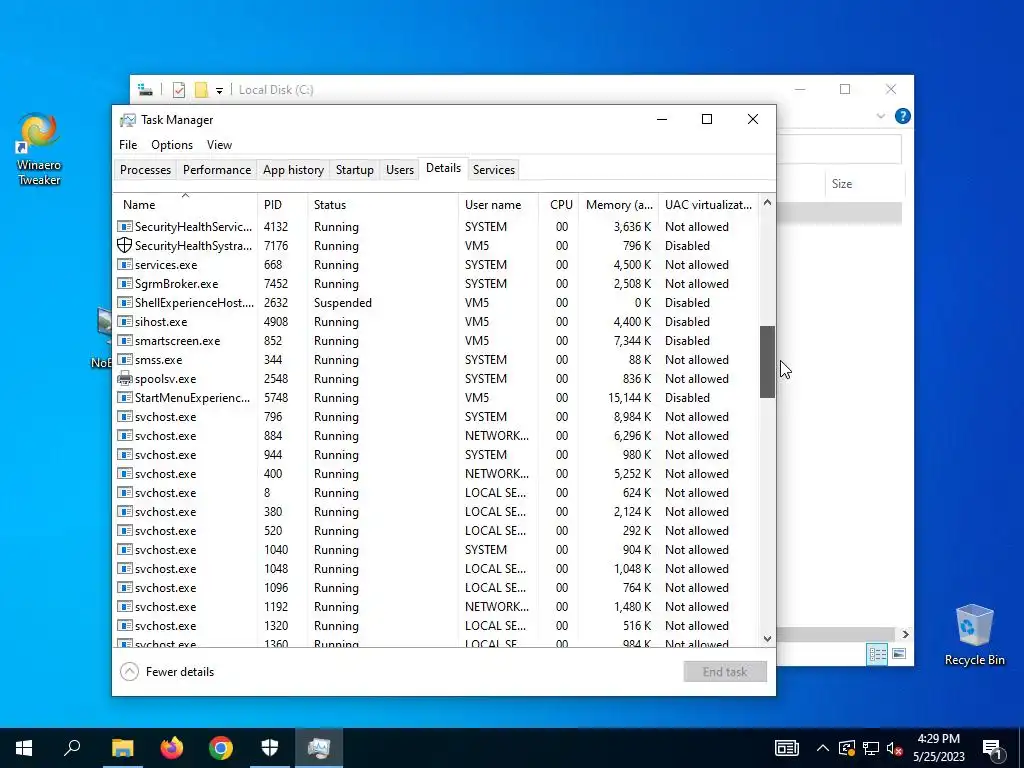The image size is (1024, 768).
Task: Switch to the Startup tab
Action: (x=355, y=170)
